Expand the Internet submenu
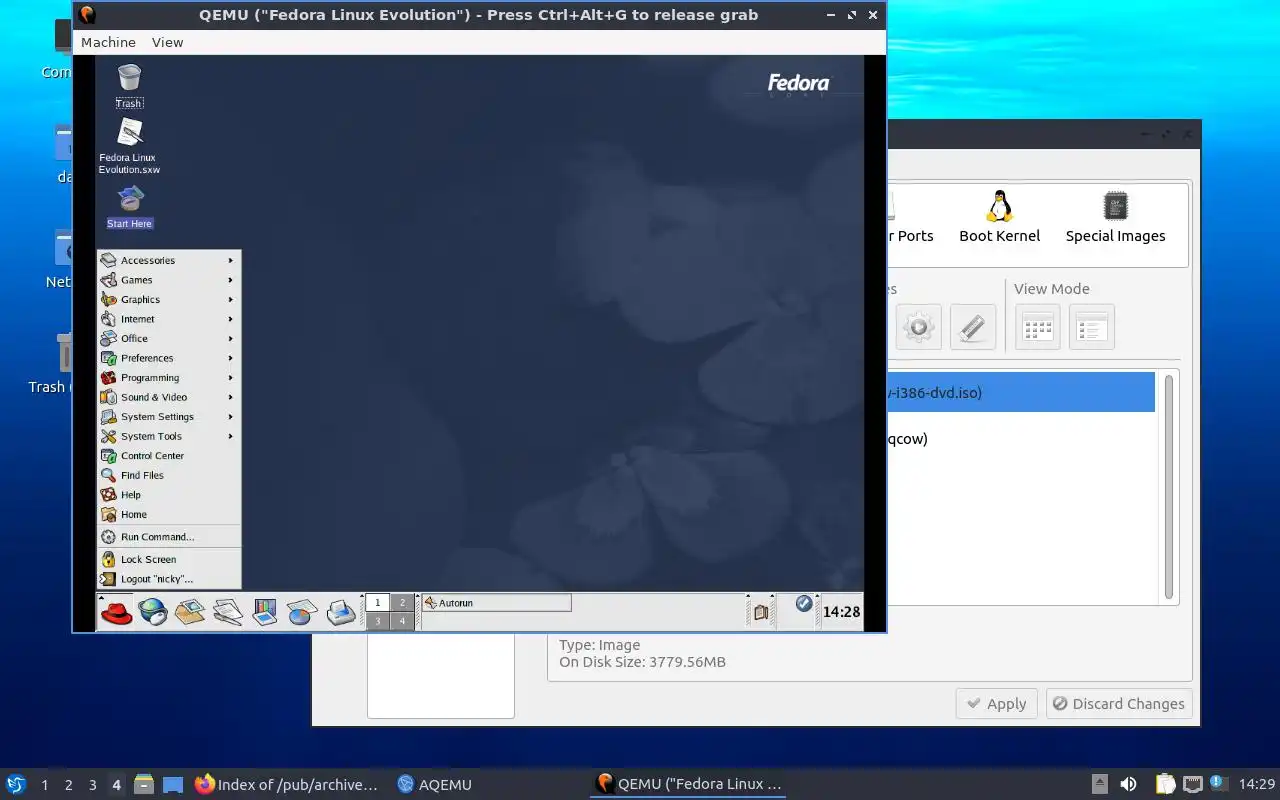1280x800 pixels. click(168, 319)
